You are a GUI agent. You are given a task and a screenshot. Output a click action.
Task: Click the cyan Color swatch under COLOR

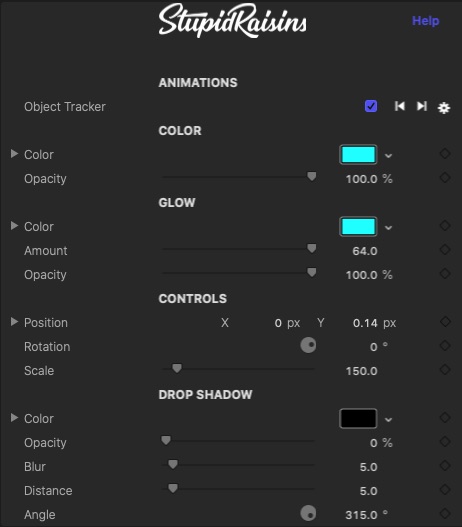click(x=358, y=155)
